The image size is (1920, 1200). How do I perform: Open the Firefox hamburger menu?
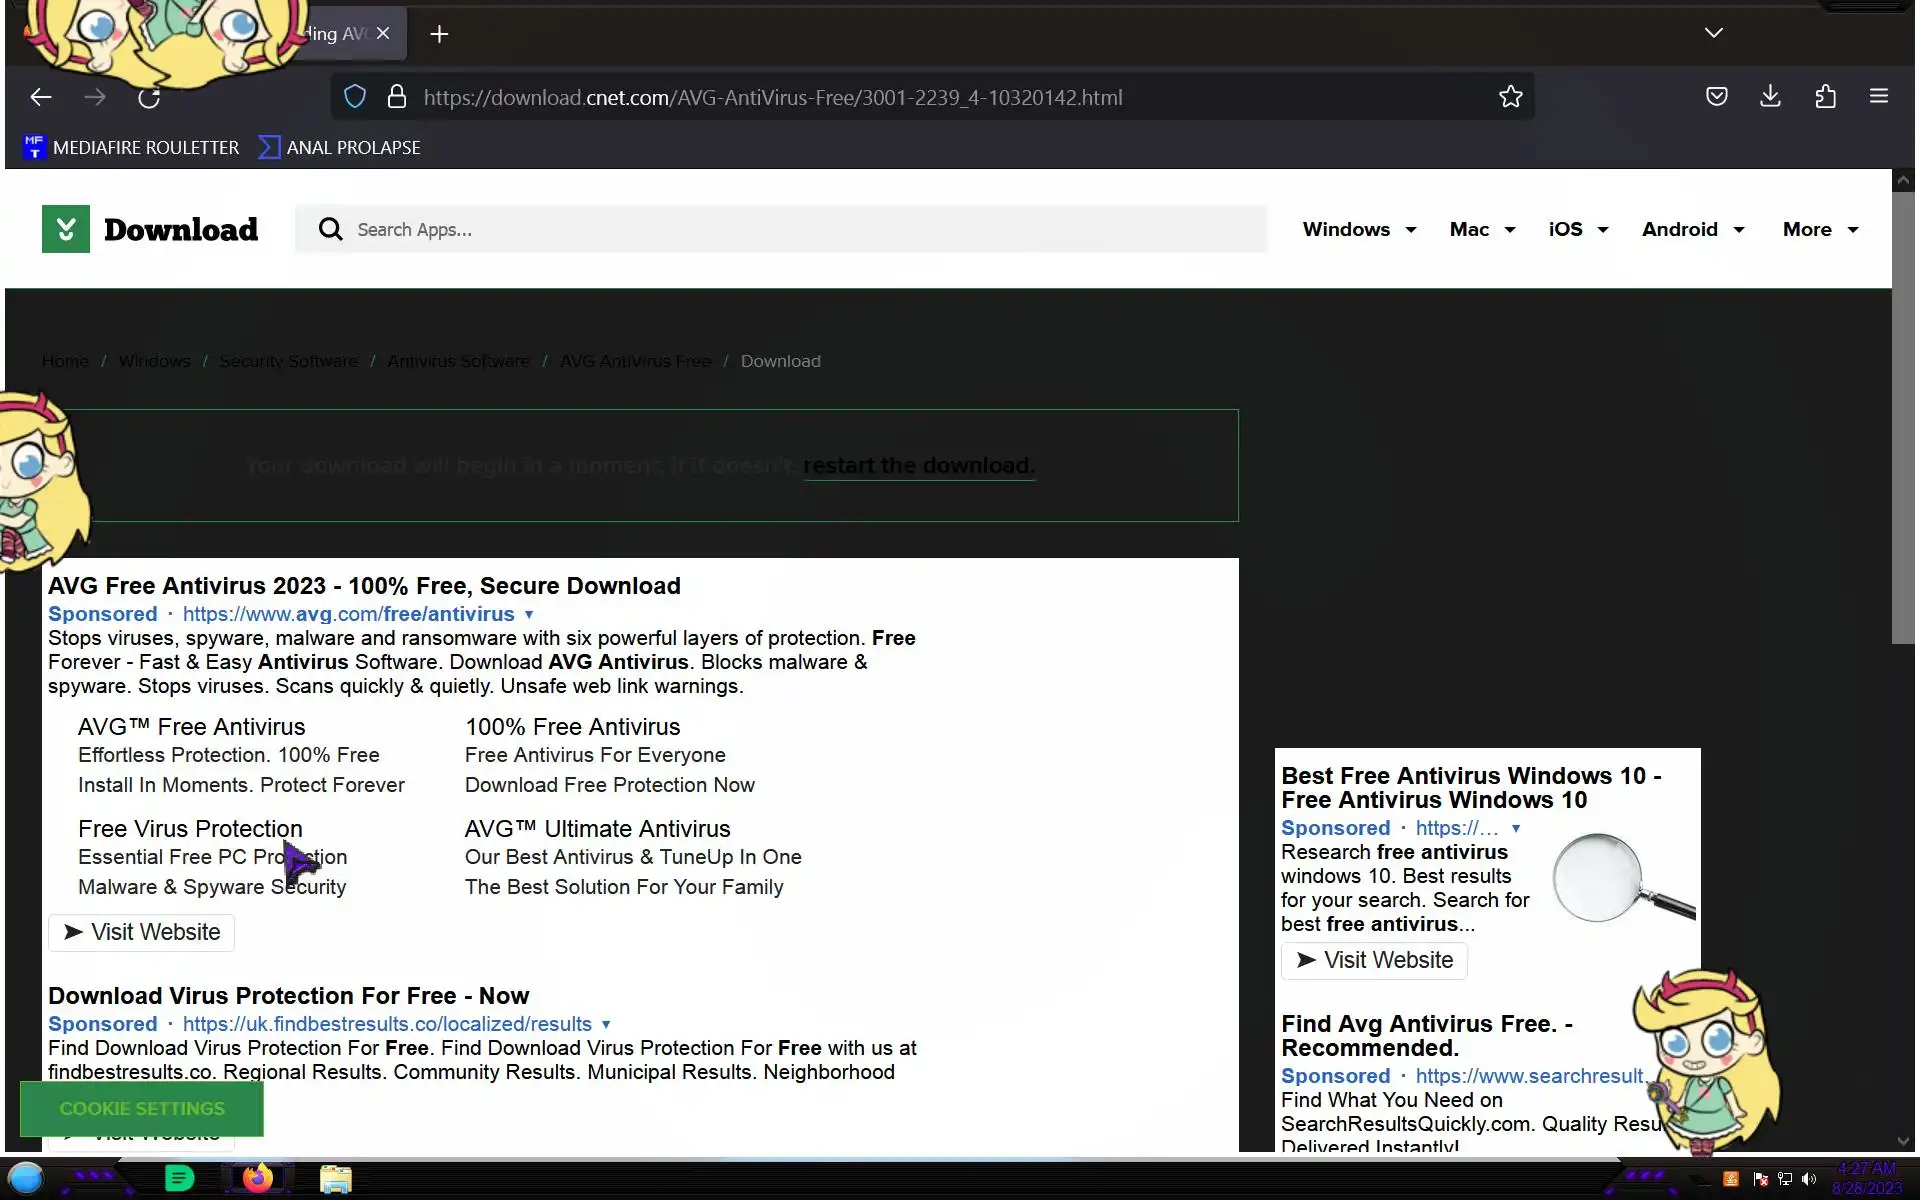pyautogui.click(x=1878, y=97)
